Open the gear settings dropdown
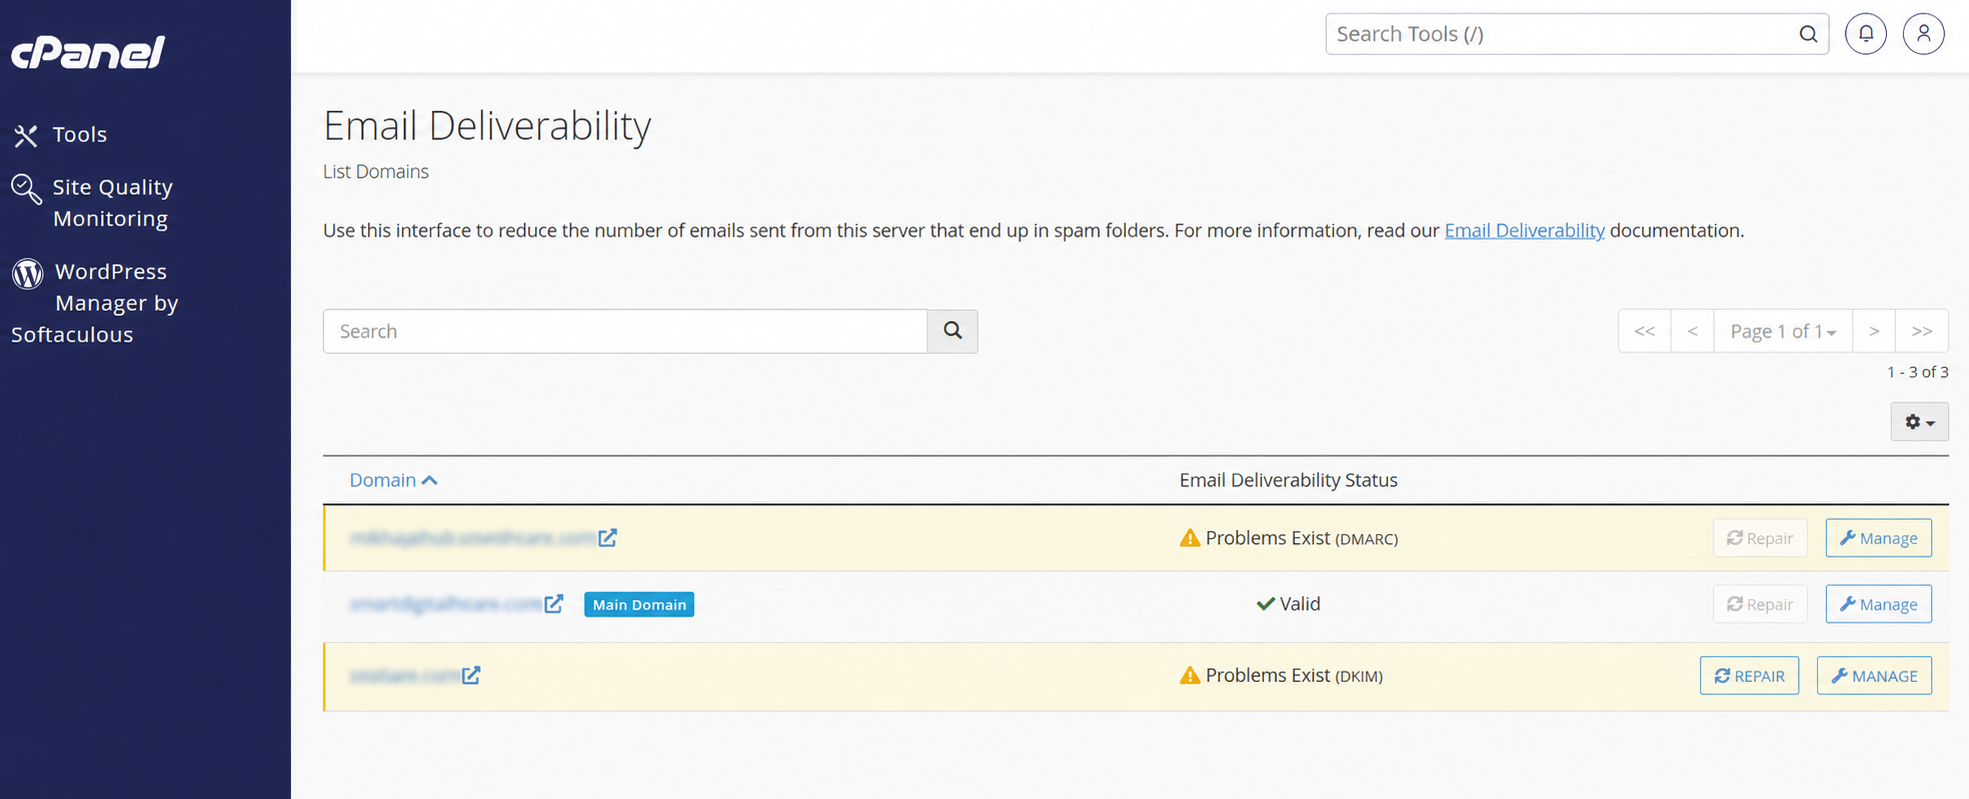 1919,422
